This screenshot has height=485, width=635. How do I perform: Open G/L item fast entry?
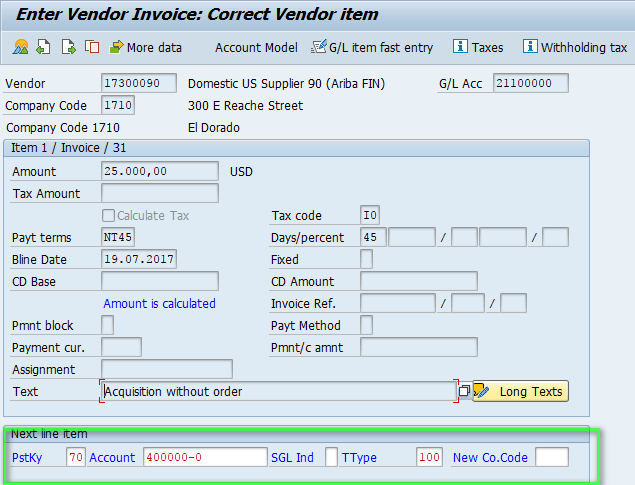373,47
